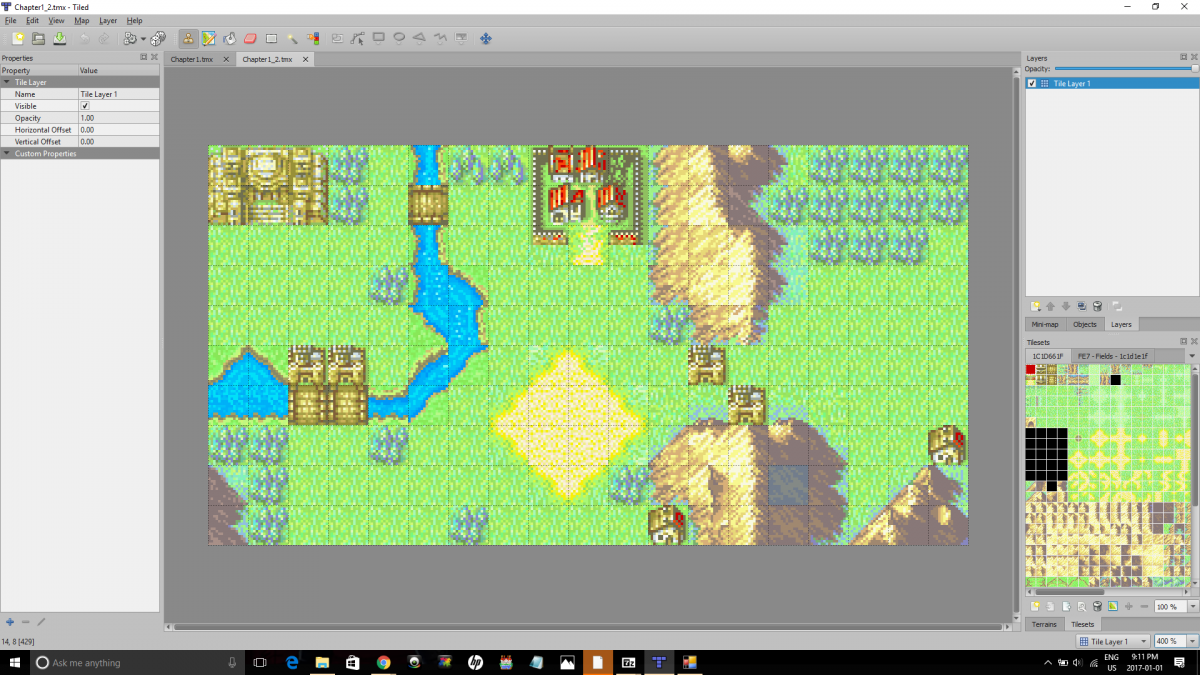Viewport: 1200px width, 675px height.
Task: Click the New Layer icon in Layers panel
Action: point(1034,306)
